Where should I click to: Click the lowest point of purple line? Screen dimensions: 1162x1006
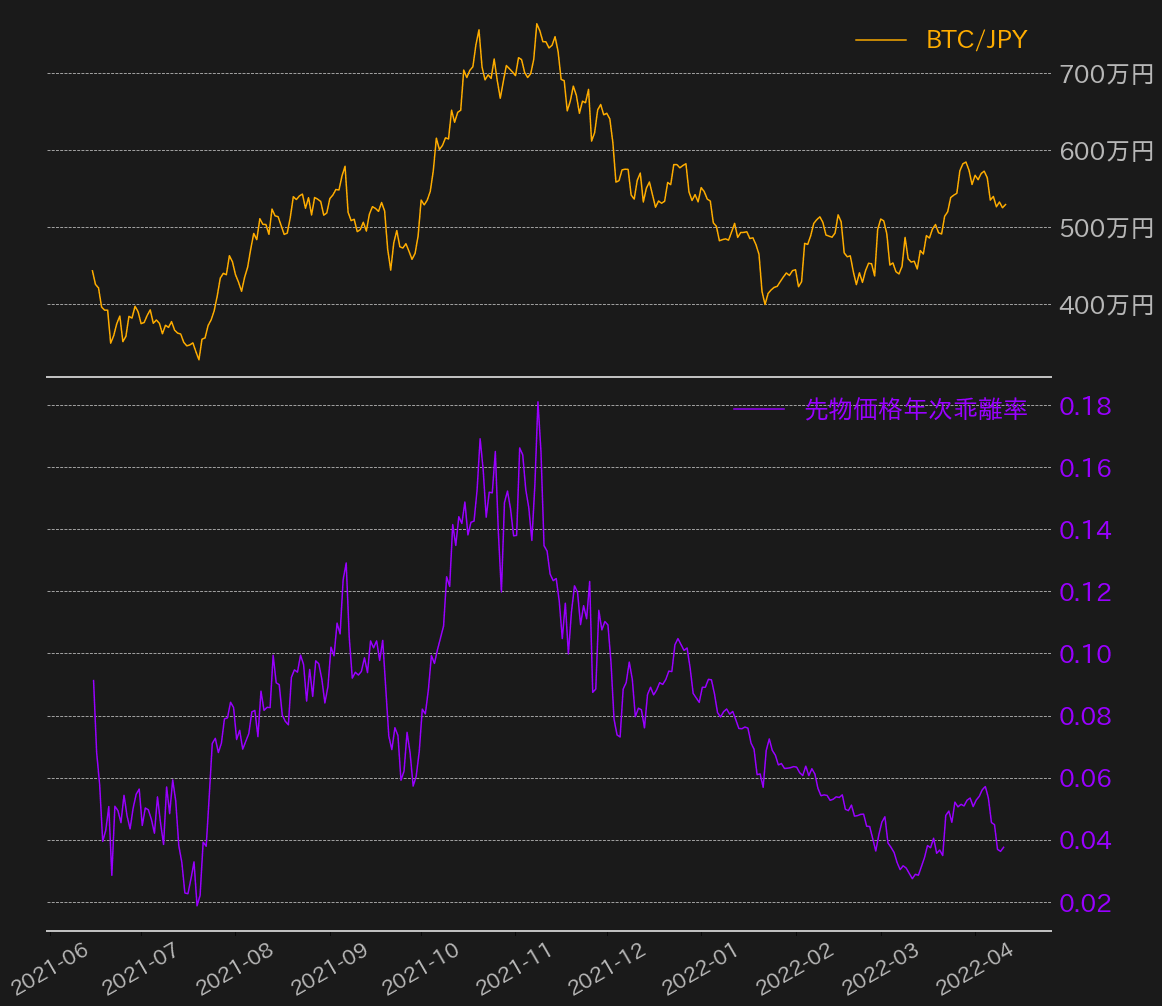click(x=197, y=905)
